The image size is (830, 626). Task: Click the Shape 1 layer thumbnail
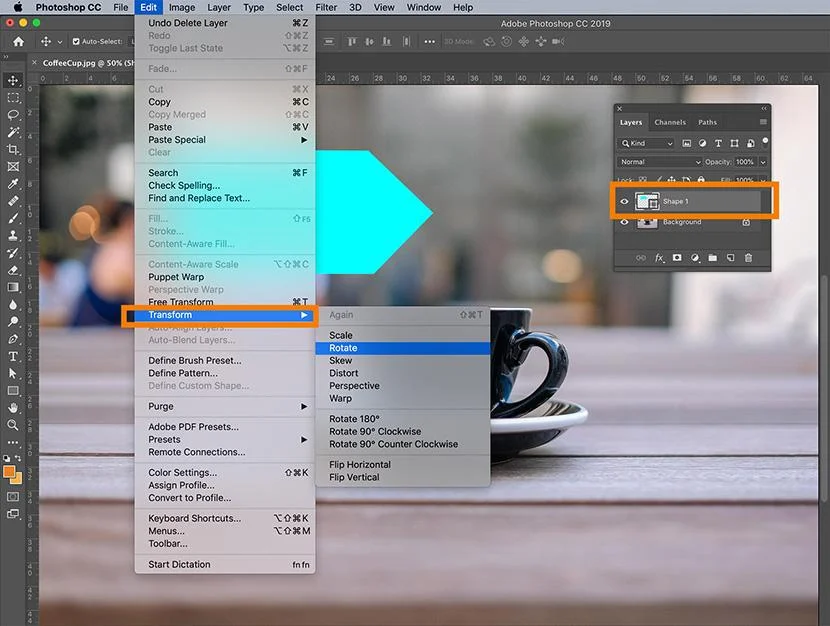coord(647,201)
